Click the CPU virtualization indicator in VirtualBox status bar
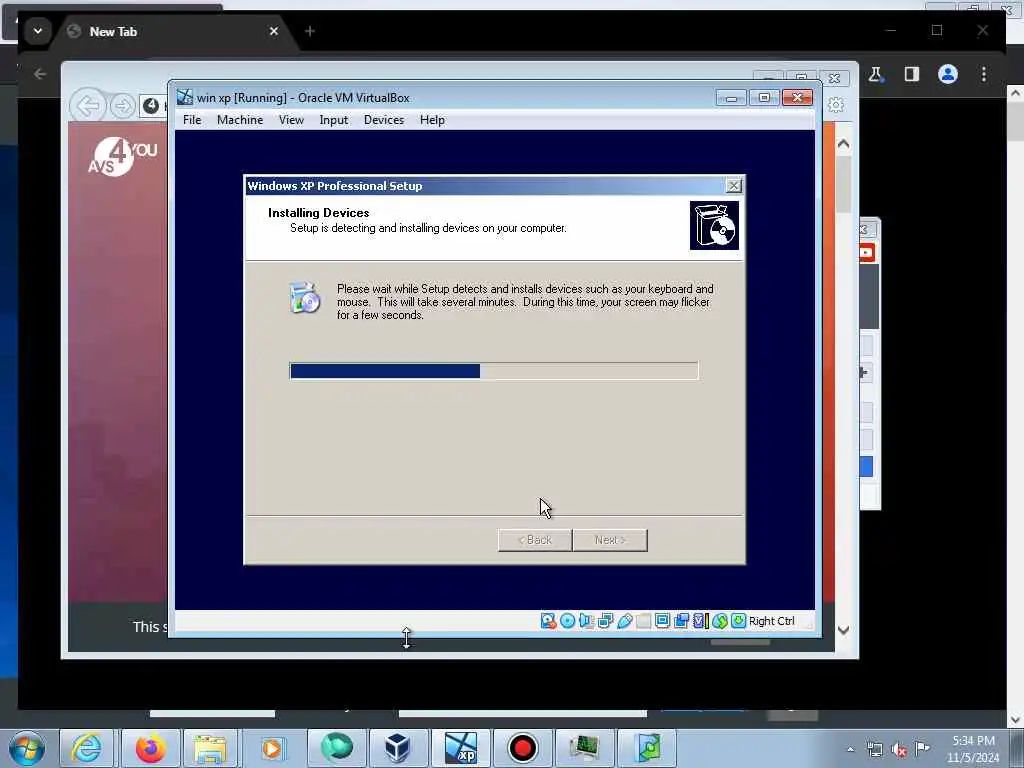 click(x=701, y=621)
